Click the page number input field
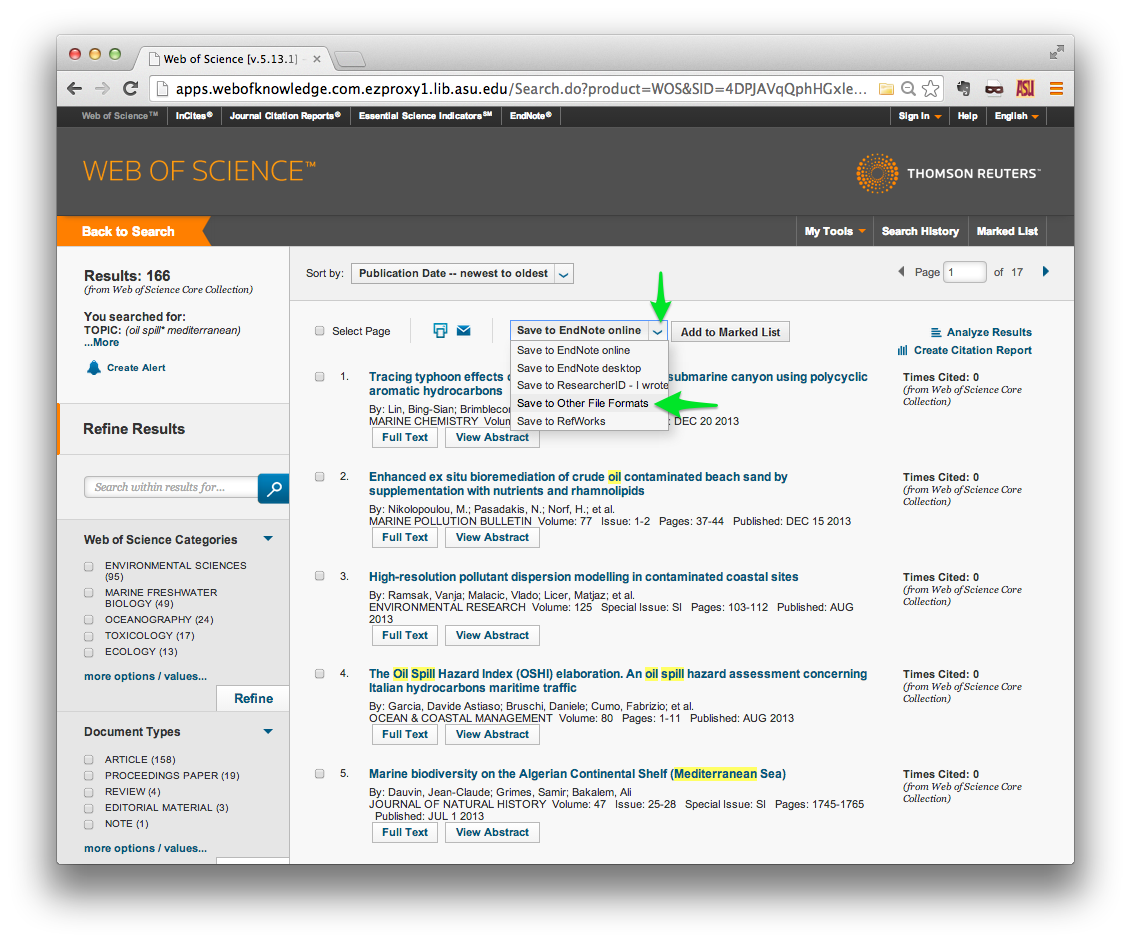 964,272
